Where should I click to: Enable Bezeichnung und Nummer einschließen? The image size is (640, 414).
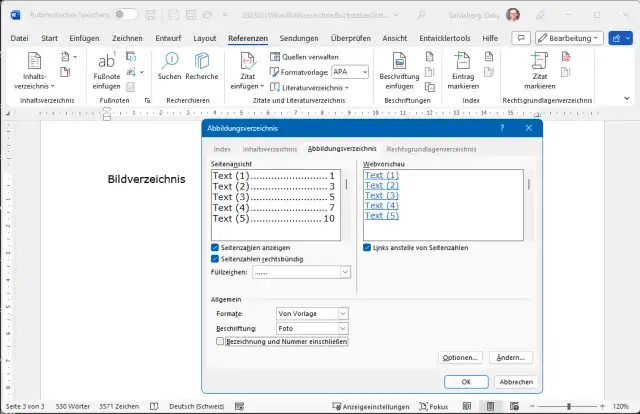221,341
